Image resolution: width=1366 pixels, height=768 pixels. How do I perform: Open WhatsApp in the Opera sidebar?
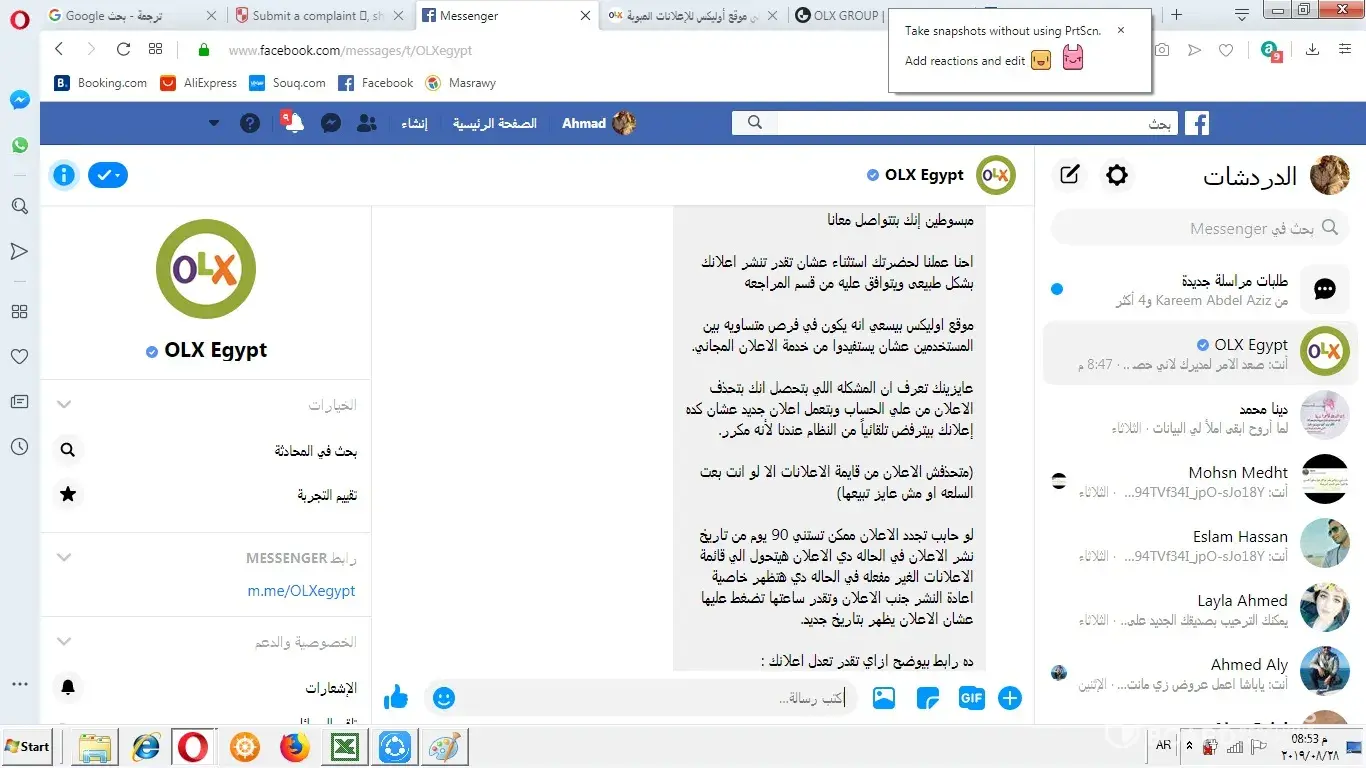coord(19,146)
